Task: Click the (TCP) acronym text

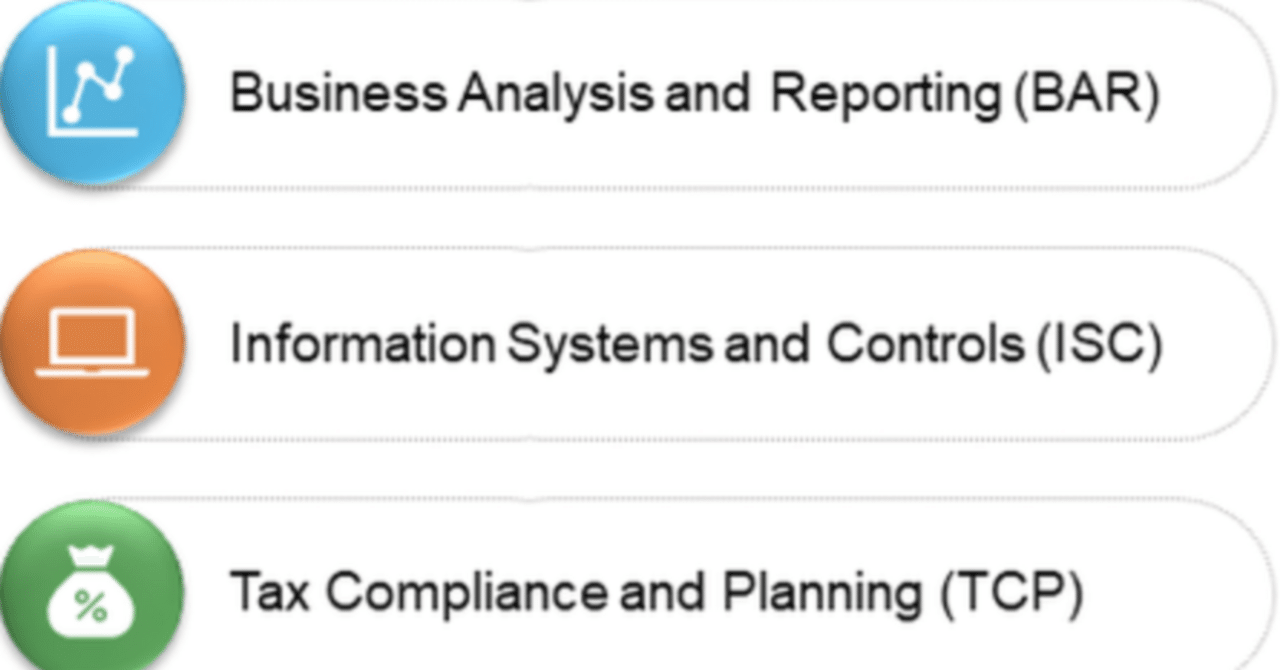Action: [1010, 594]
